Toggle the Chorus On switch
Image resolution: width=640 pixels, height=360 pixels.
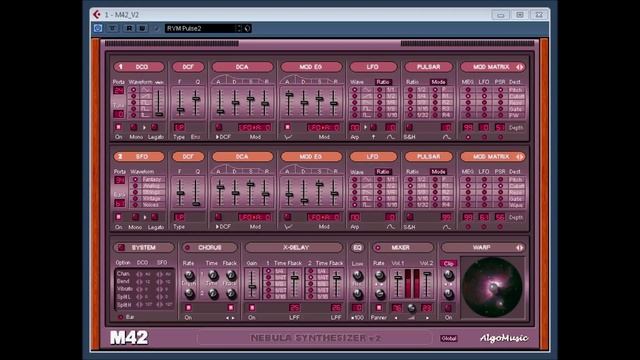click(x=188, y=308)
